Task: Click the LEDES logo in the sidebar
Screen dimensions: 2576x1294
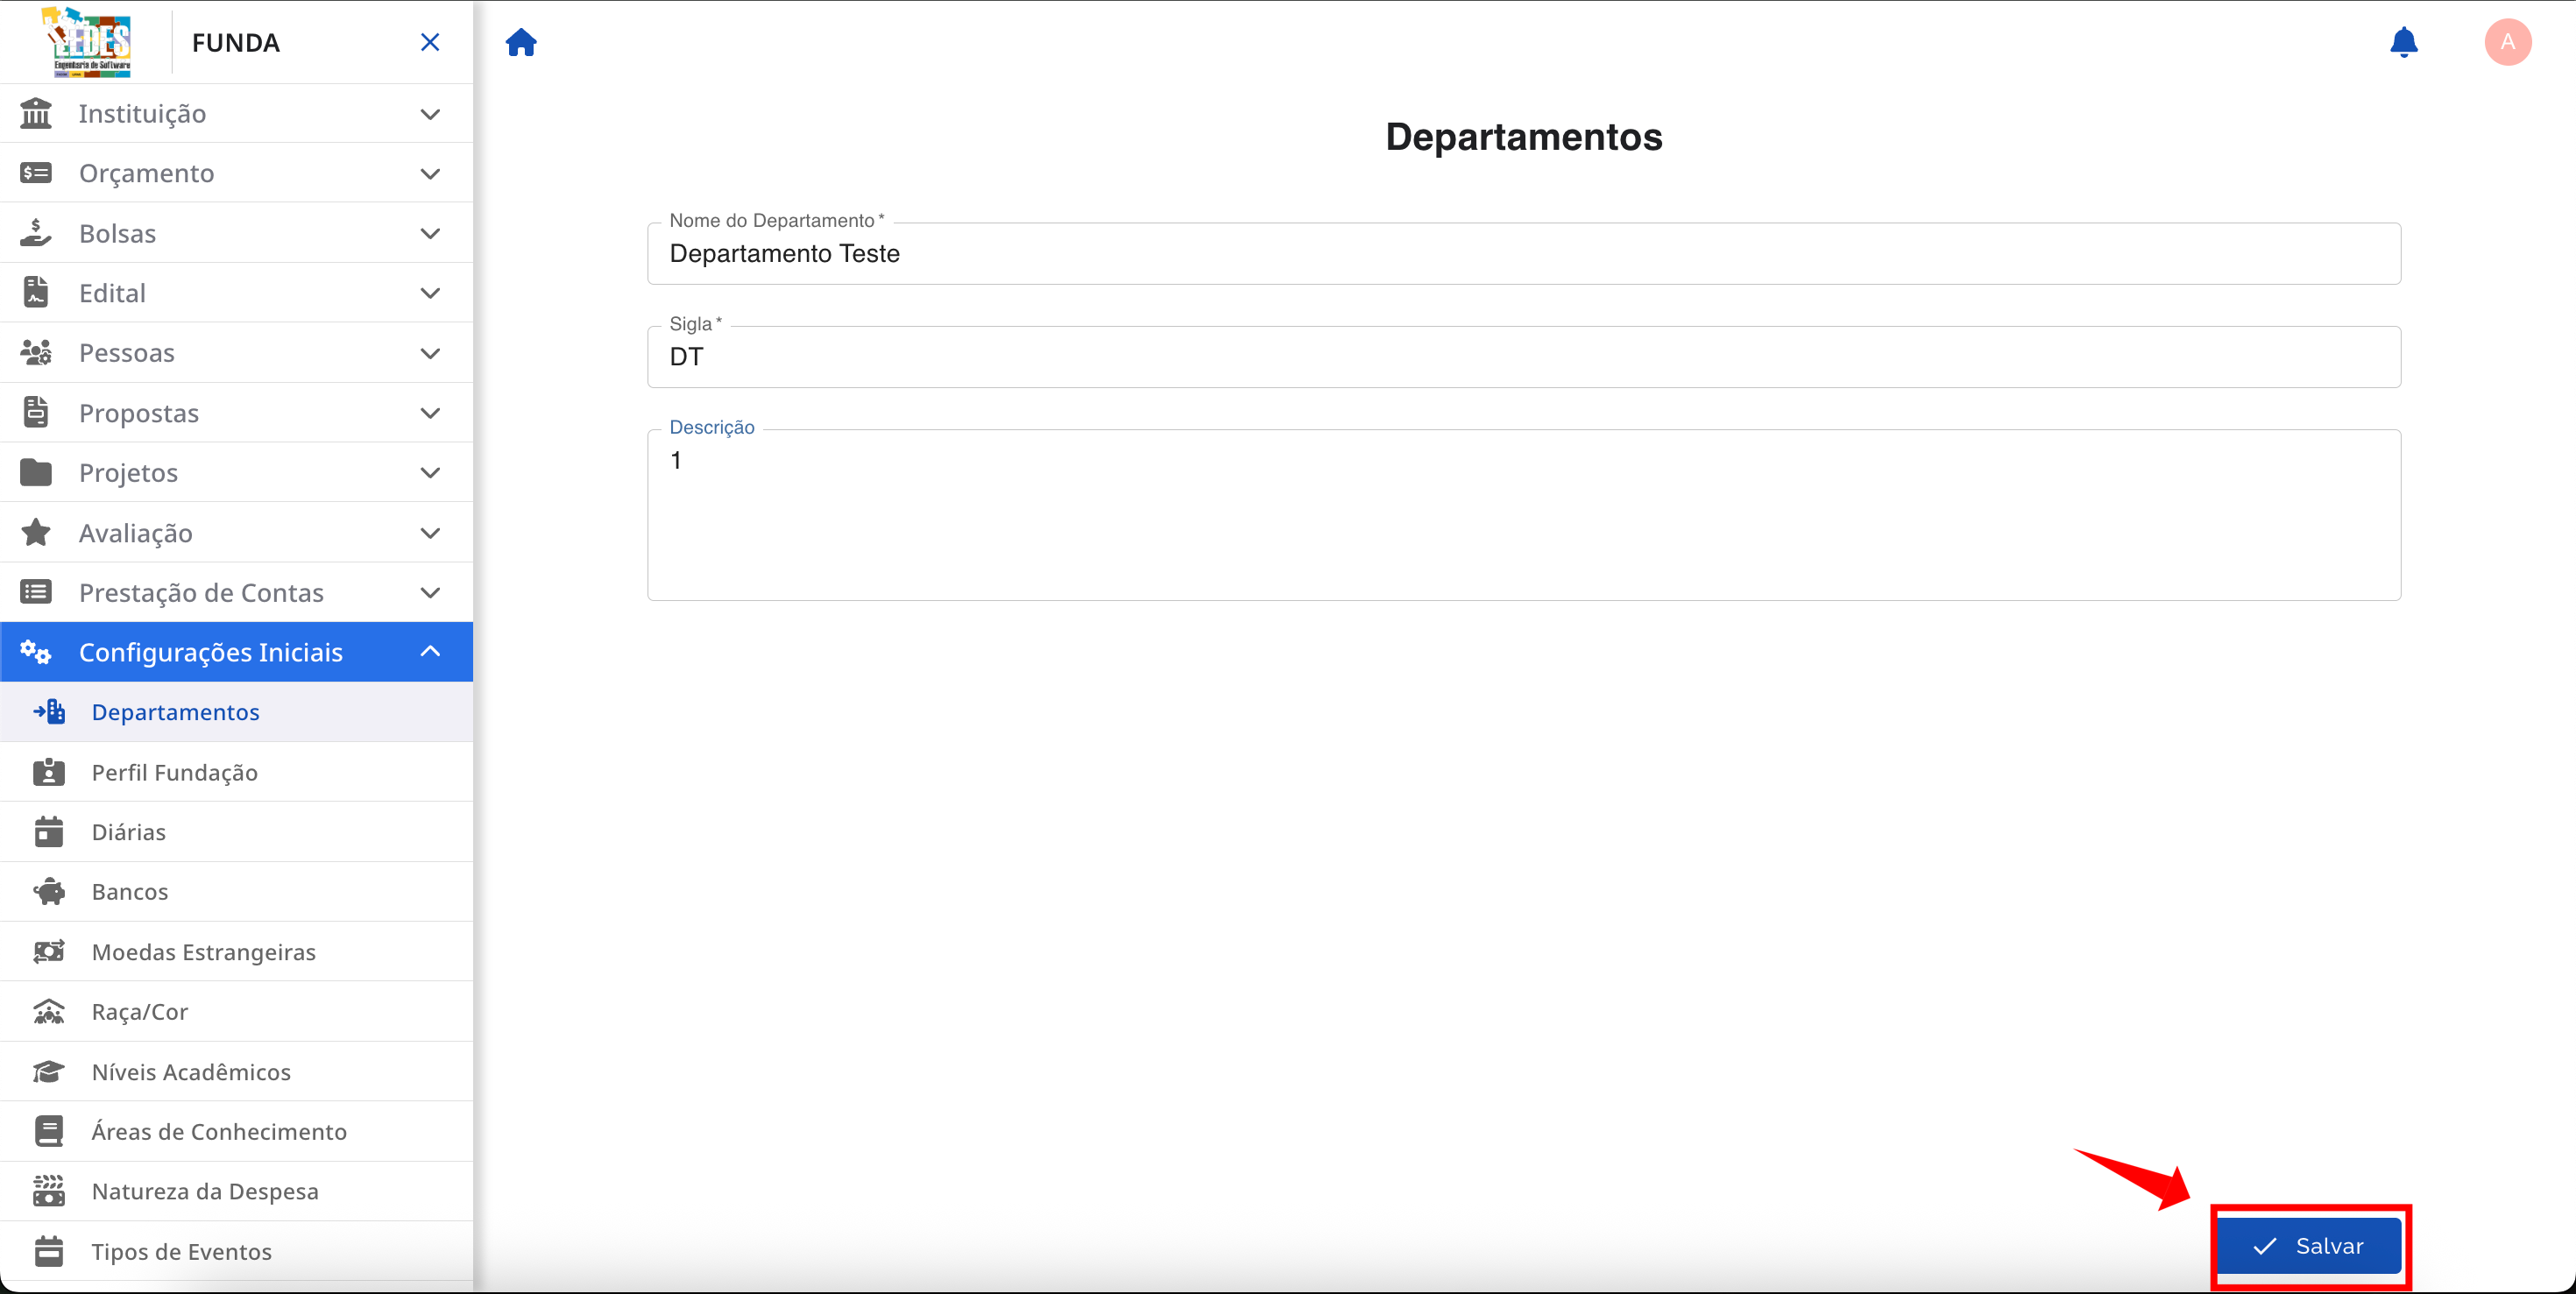Action: point(88,41)
